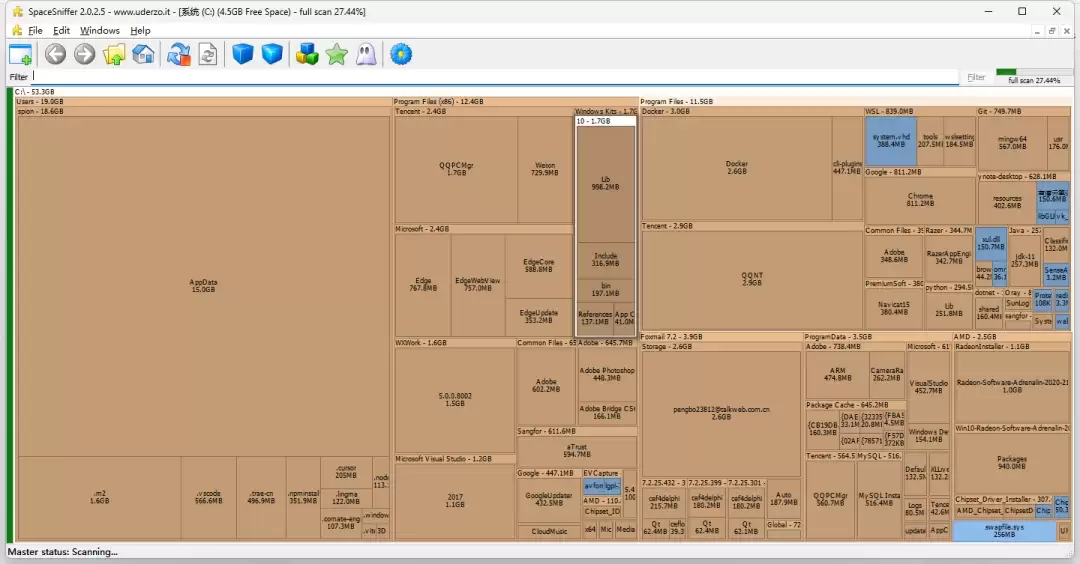Select the QQPCMgr 1.7GB block
Viewport: 1080px width, 564px height.
click(456, 169)
